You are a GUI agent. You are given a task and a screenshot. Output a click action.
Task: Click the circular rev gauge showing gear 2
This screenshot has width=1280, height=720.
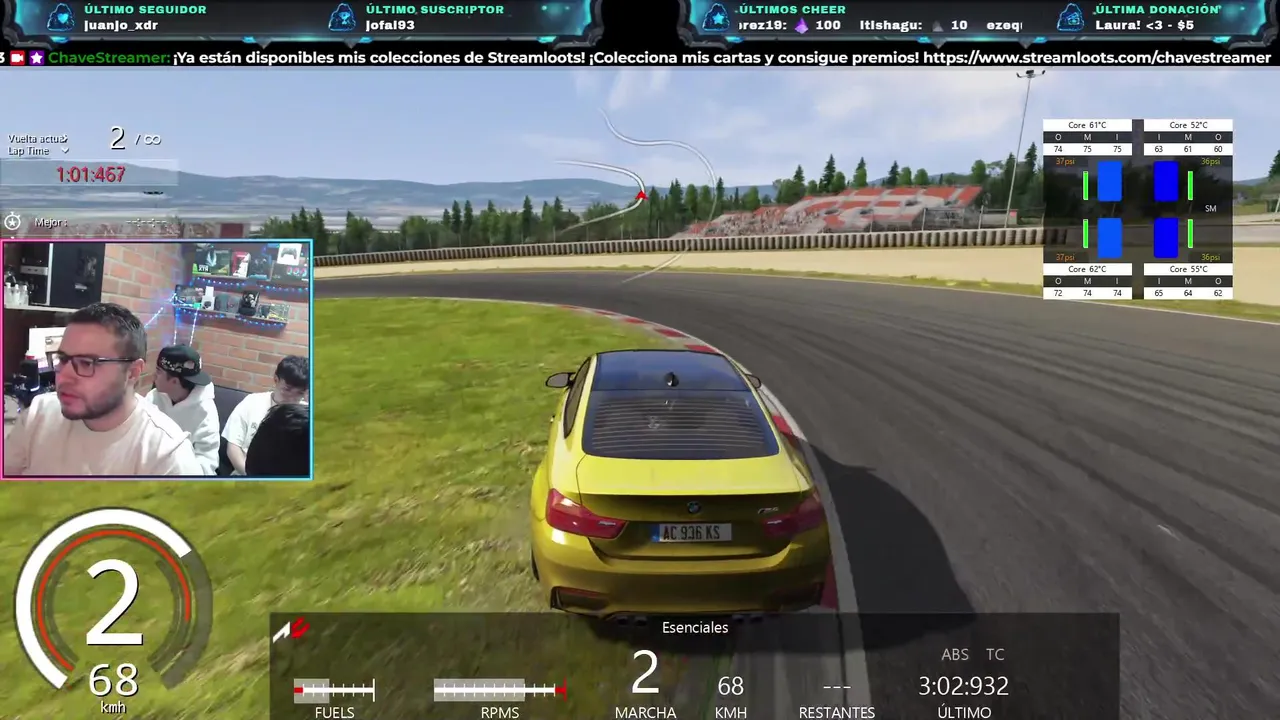coord(112,598)
